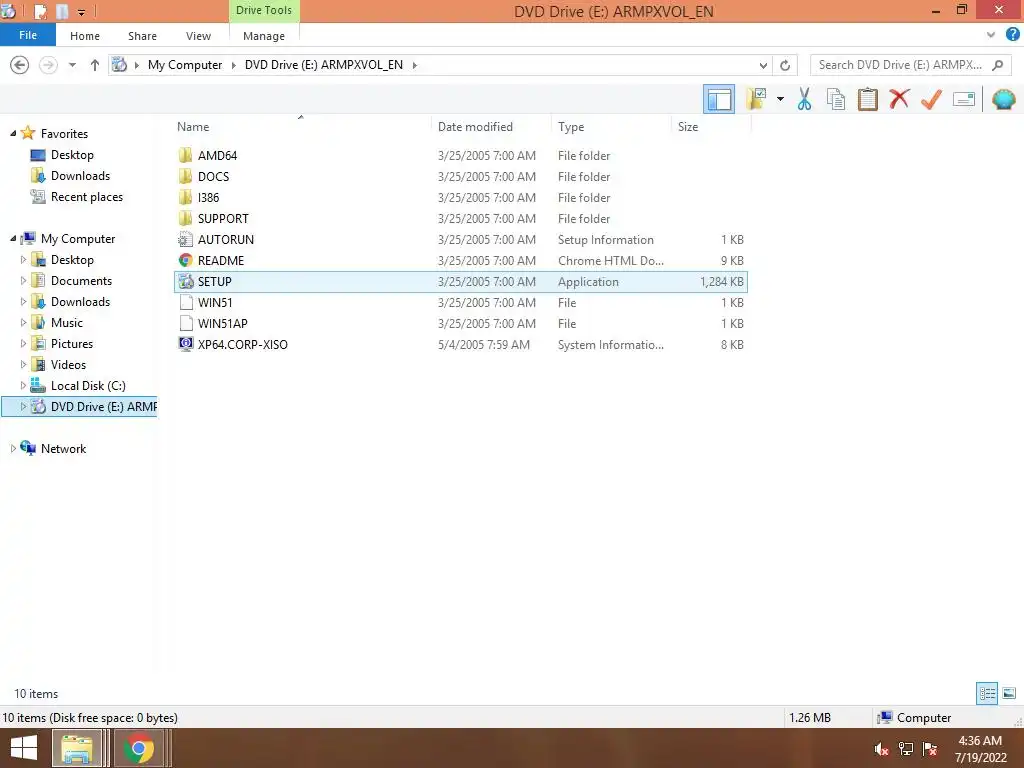The height and width of the screenshot is (768, 1024).
Task: Click DVD Drive (E:) ARMPXVOL_EN breadcrumb
Action: (x=324, y=65)
